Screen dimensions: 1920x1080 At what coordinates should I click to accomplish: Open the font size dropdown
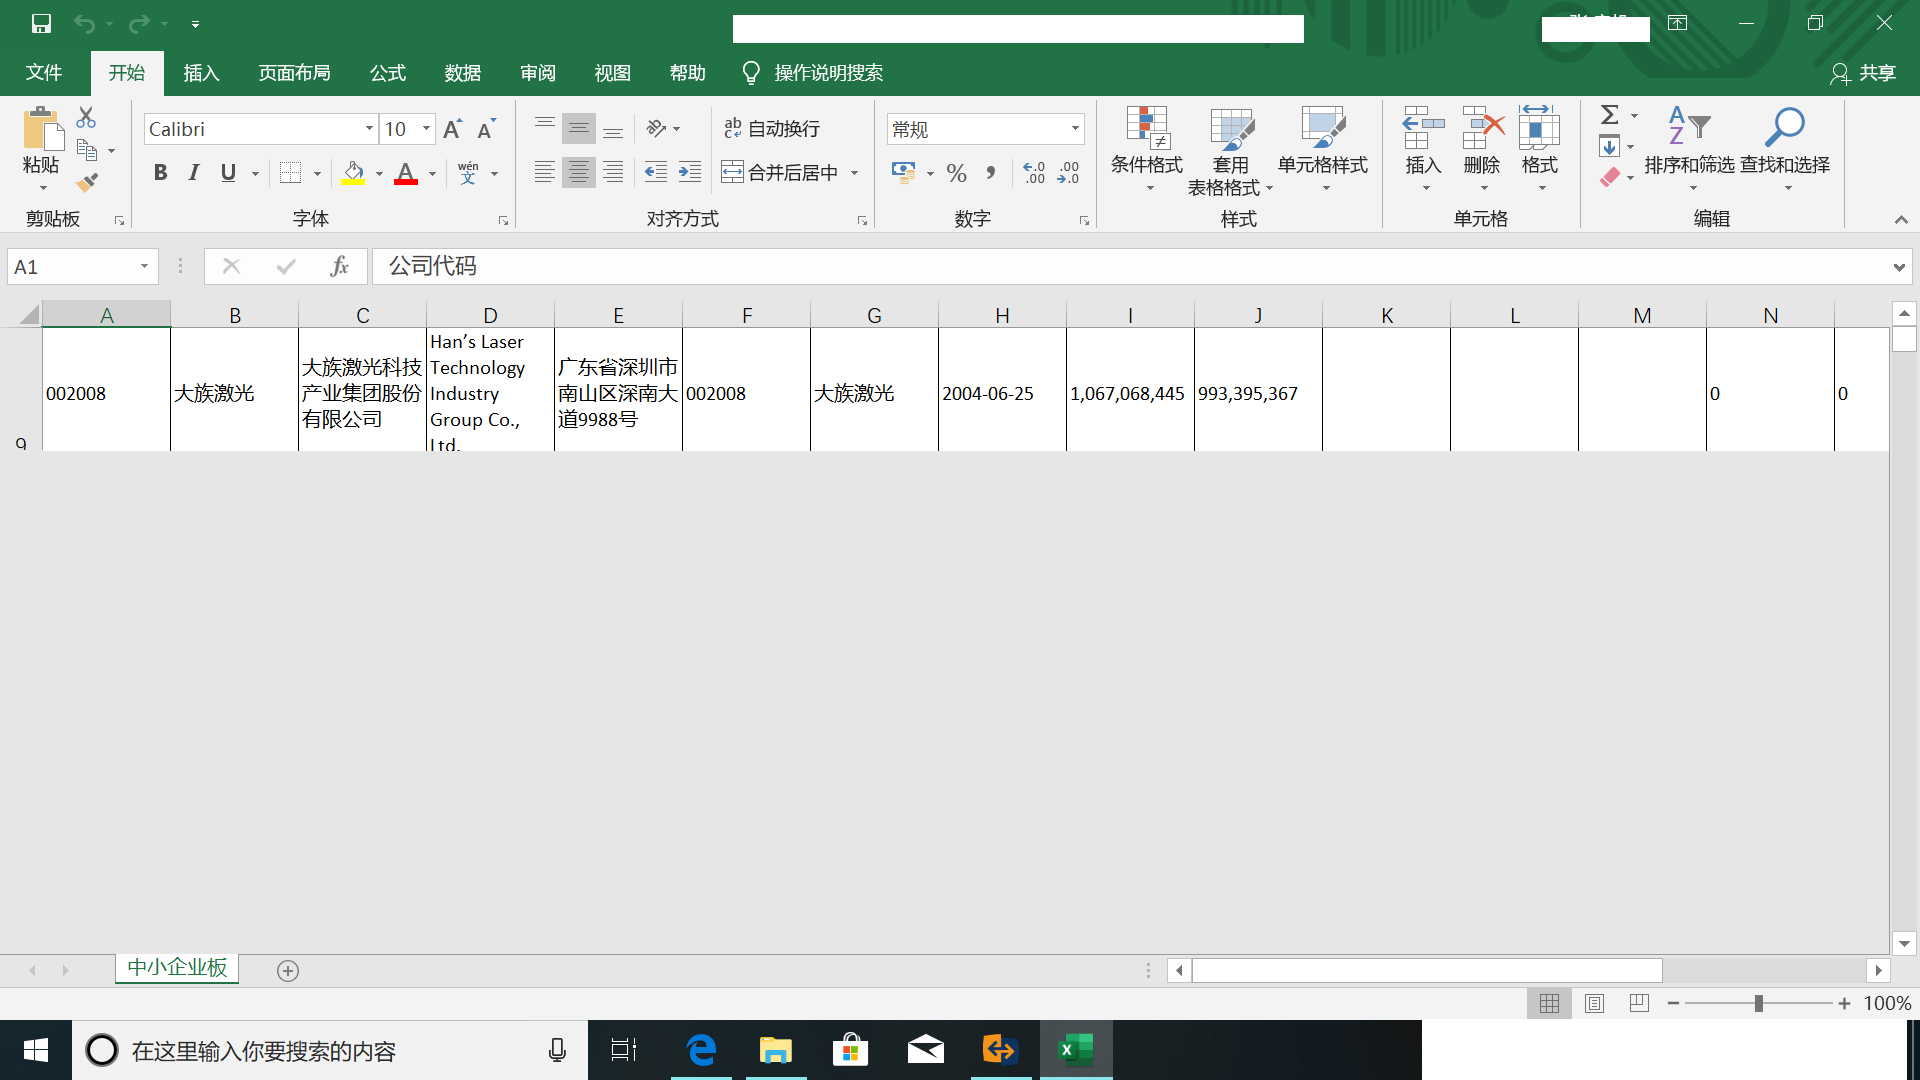[x=426, y=129]
